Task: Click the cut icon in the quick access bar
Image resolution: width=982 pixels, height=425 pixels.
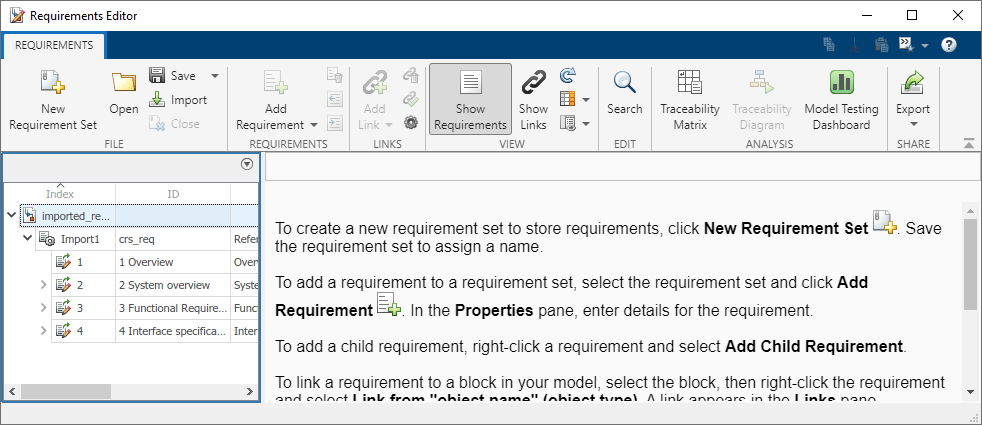Action: pos(854,44)
